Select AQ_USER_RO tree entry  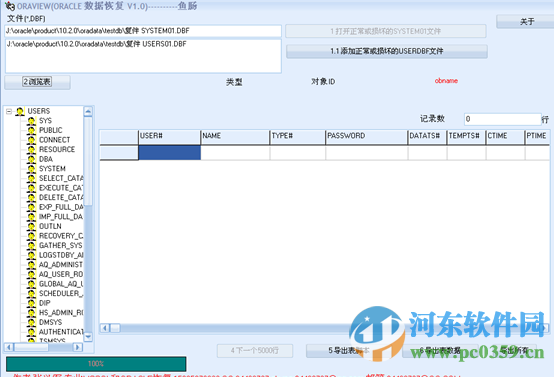point(61,274)
